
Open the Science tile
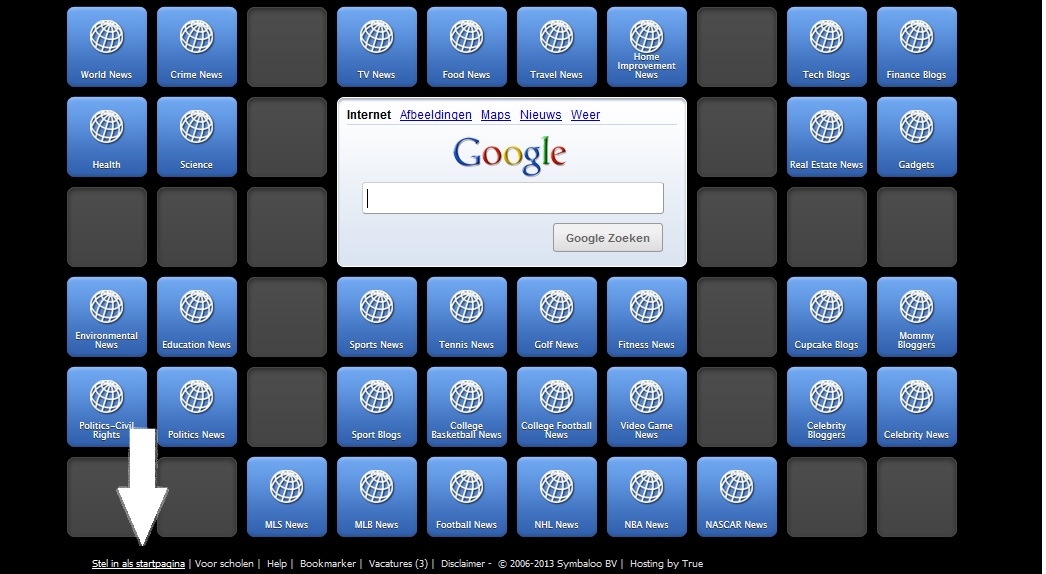(x=197, y=137)
